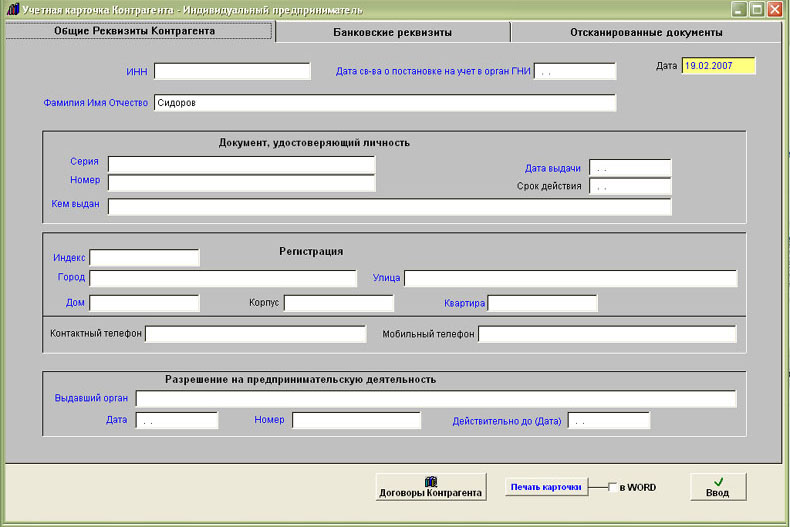790x527 pixels.
Task: Click the Кем выдан label
Action: tap(76, 204)
